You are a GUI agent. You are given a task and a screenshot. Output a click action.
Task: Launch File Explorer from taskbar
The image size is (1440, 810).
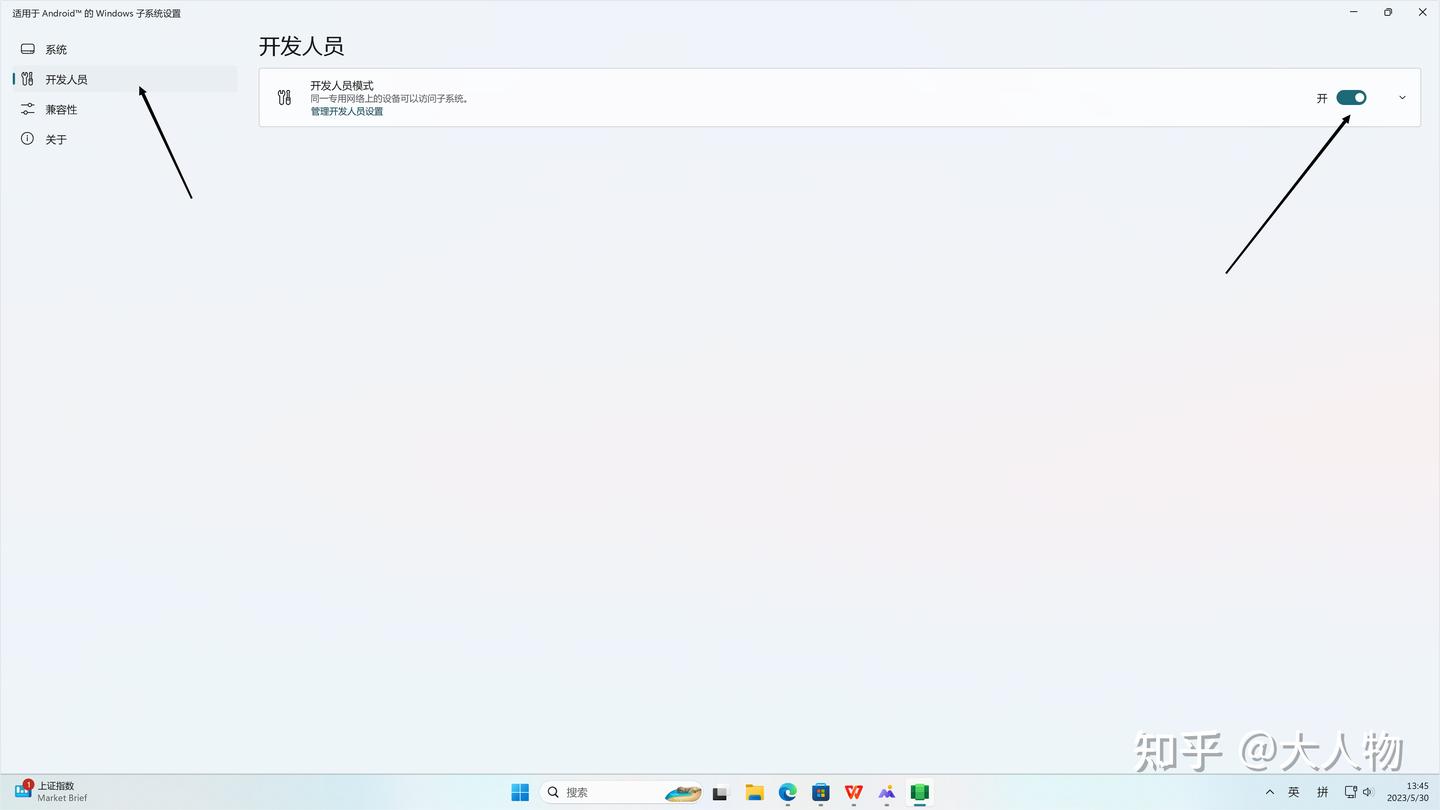pyautogui.click(x=754, y=792)
